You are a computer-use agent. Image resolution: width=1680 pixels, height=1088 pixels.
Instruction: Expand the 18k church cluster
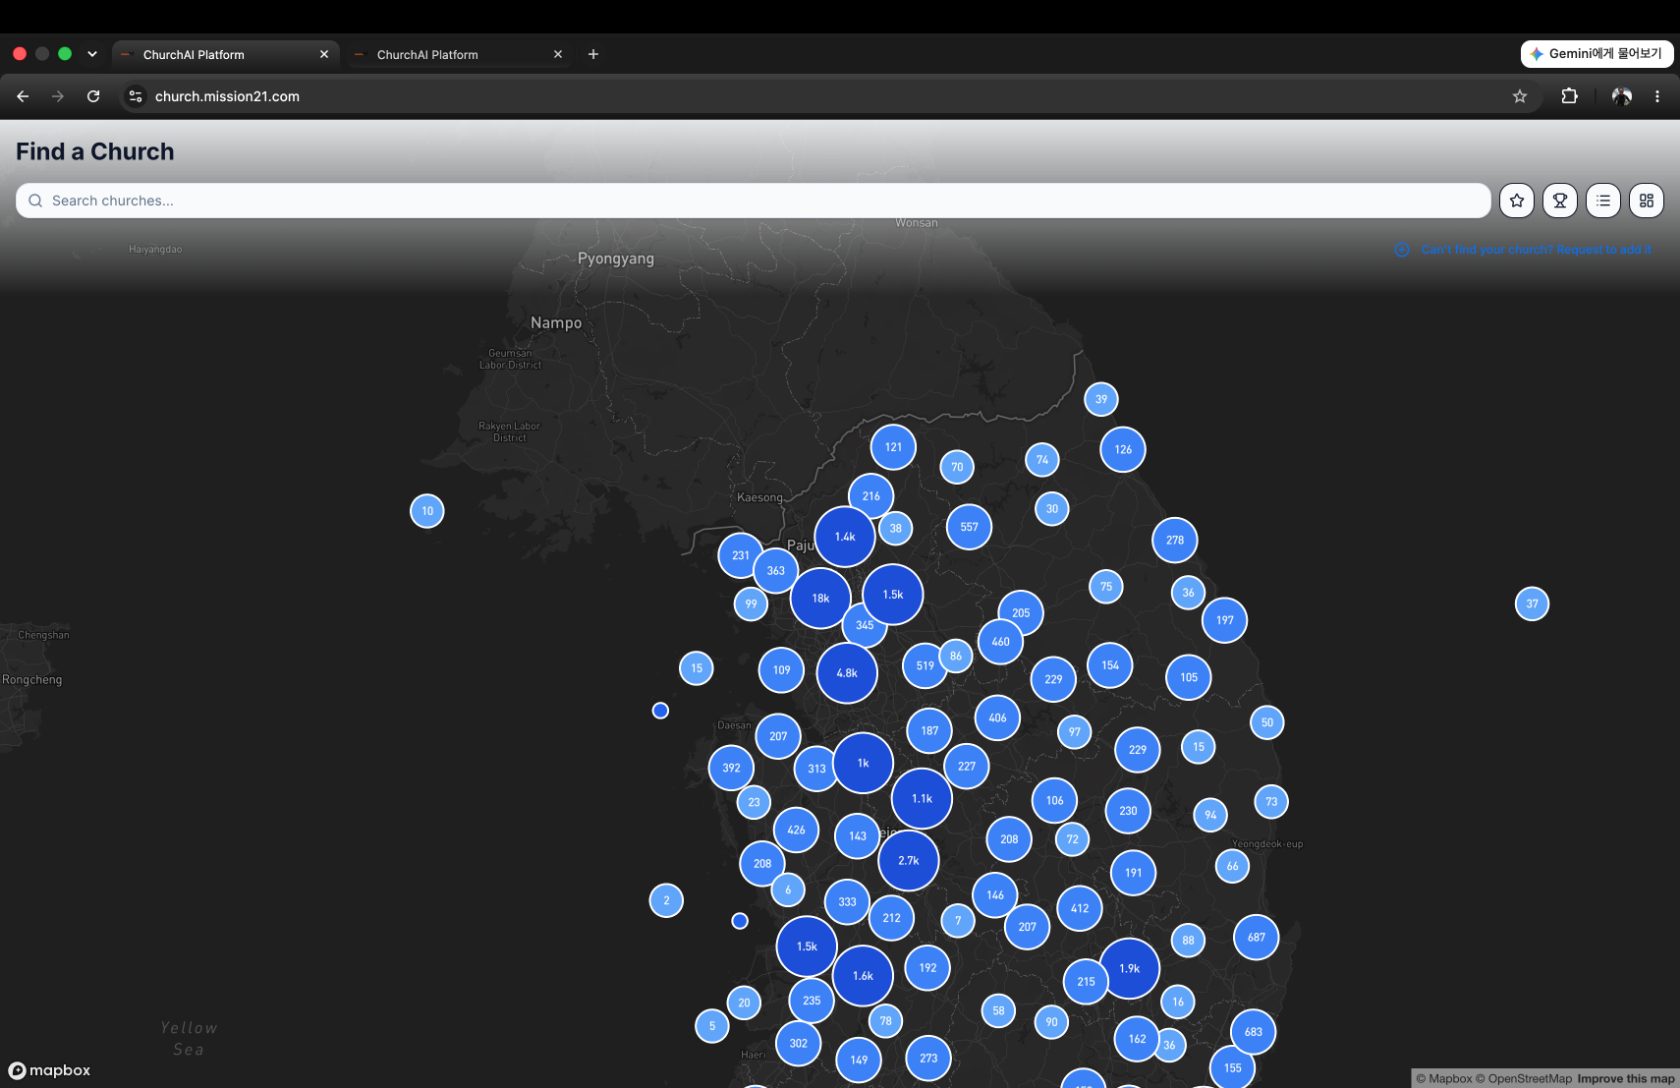tap(820, 598)
